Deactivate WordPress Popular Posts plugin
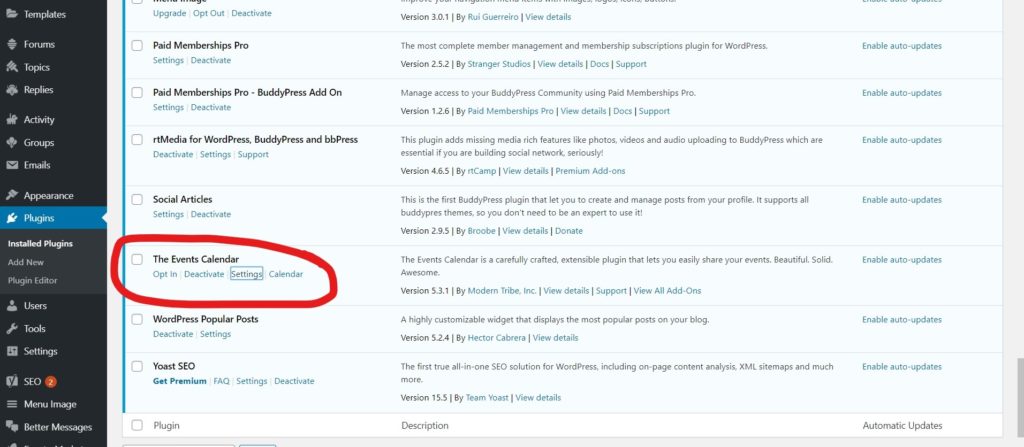The image size is (1024, 447). [173, 334]
